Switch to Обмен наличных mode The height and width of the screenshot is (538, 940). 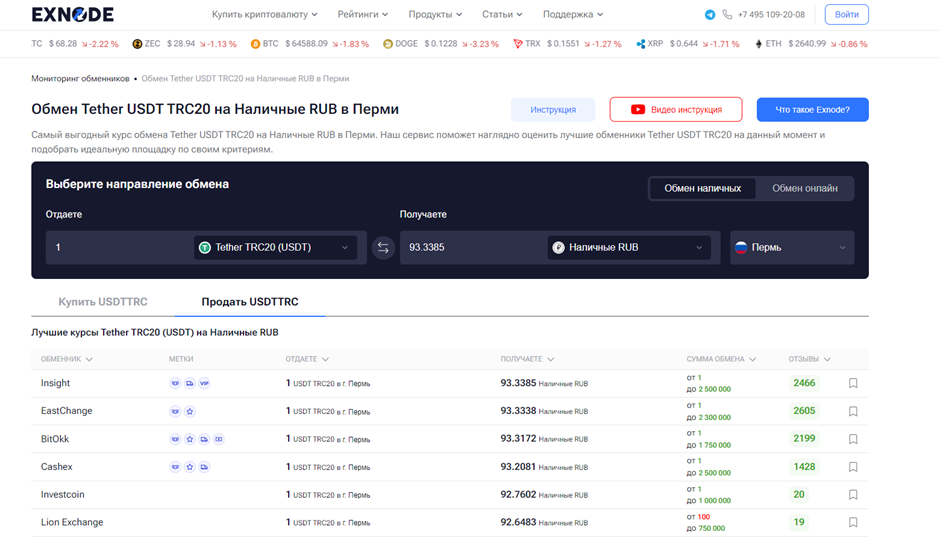[x=703, y=188]
